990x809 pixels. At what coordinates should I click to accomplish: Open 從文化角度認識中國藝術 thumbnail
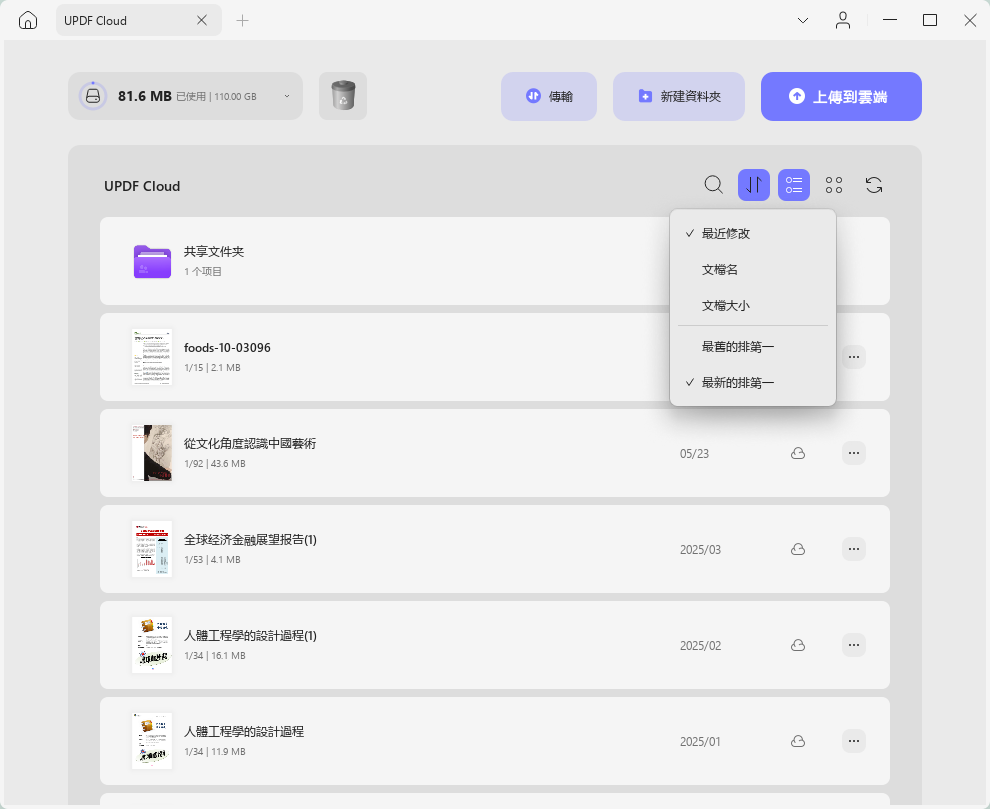pyautogui.click(x=152, y=453)
